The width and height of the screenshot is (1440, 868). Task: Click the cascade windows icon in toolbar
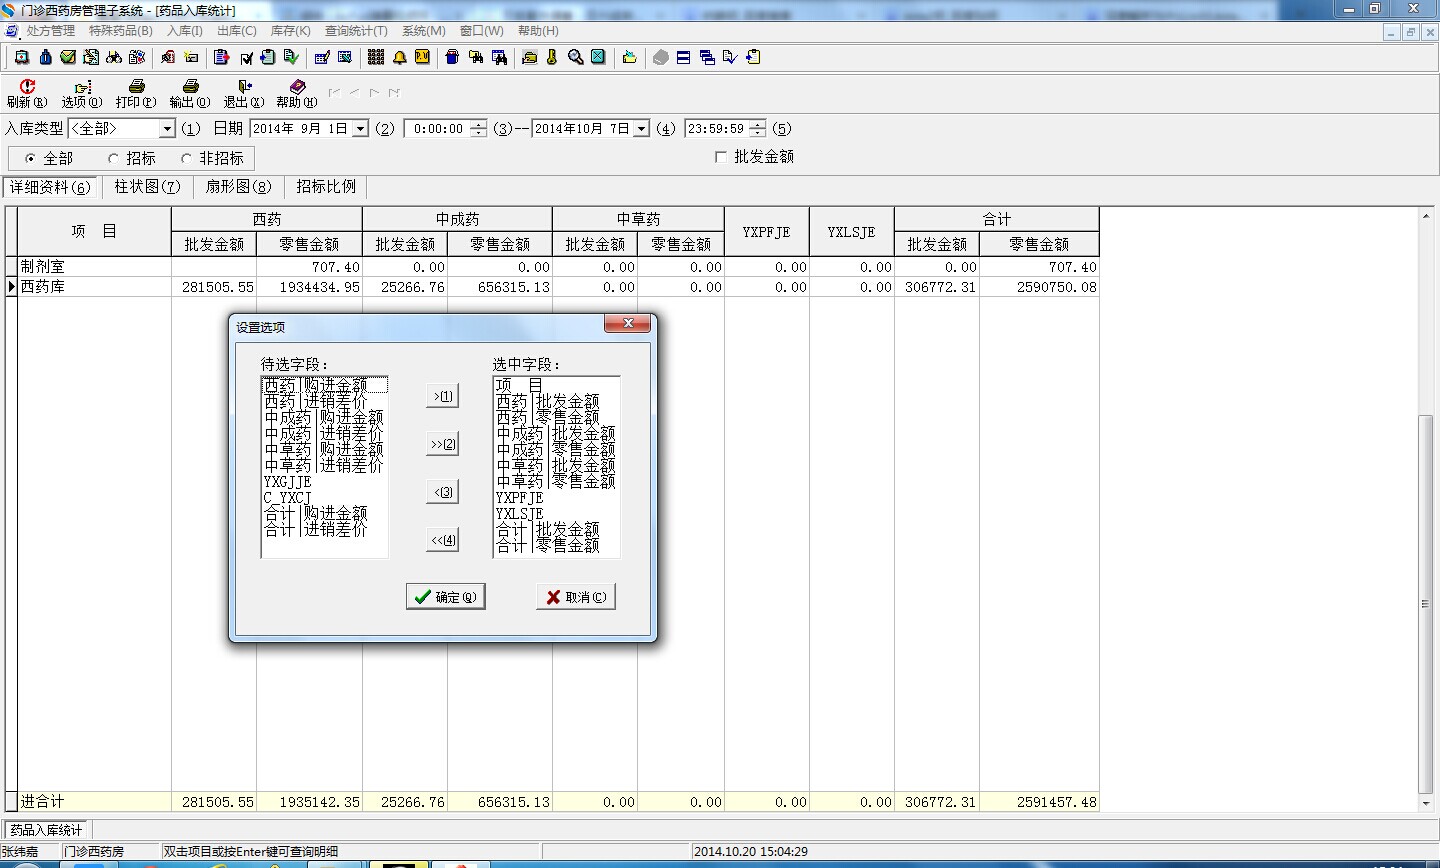[707, 57]
